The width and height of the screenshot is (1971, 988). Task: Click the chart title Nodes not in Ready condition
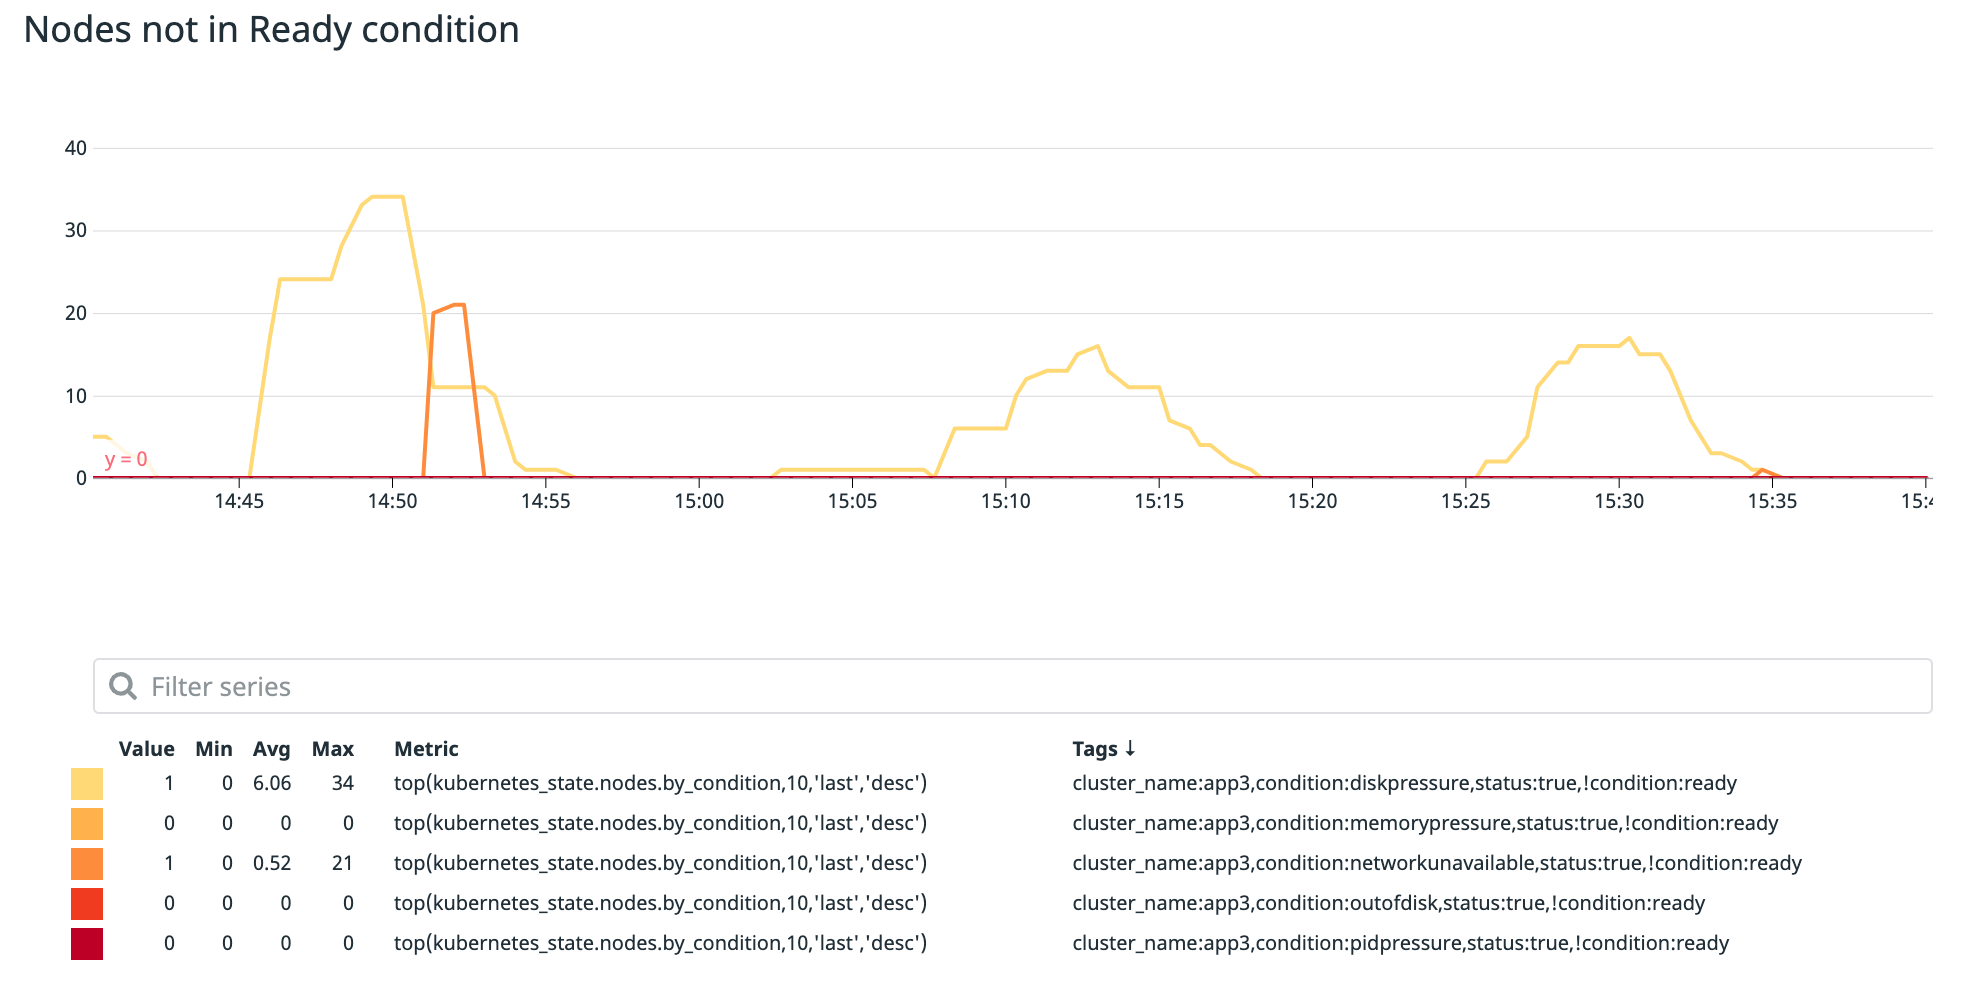[x=272, y=30]
